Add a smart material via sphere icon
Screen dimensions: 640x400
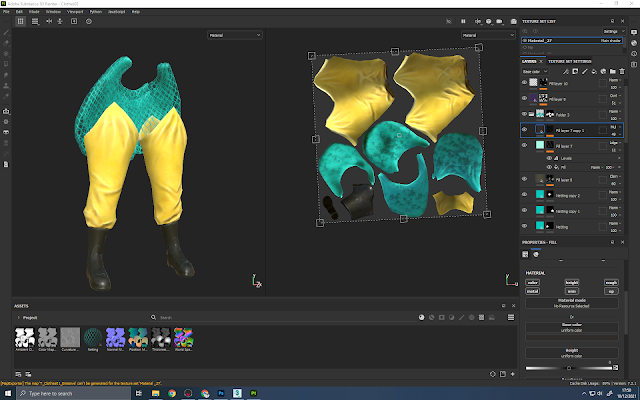[x=603, y=71]
